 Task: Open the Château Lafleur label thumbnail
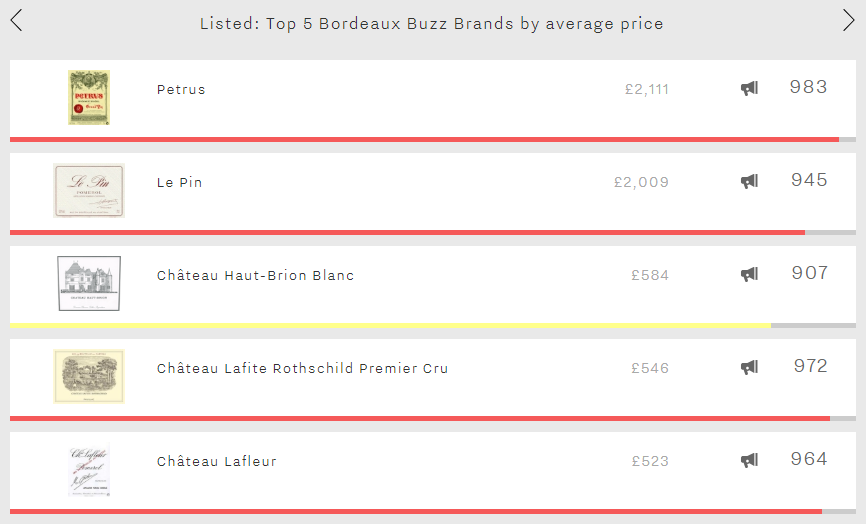[89, 469]
